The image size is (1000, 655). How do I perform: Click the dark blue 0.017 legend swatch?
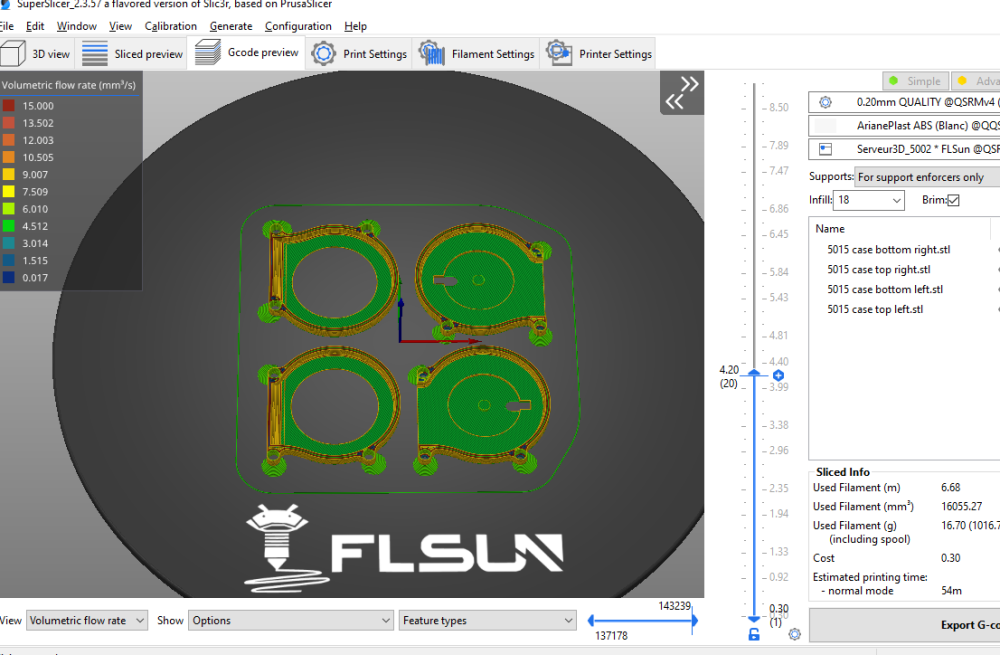click(x=8, y=278)
